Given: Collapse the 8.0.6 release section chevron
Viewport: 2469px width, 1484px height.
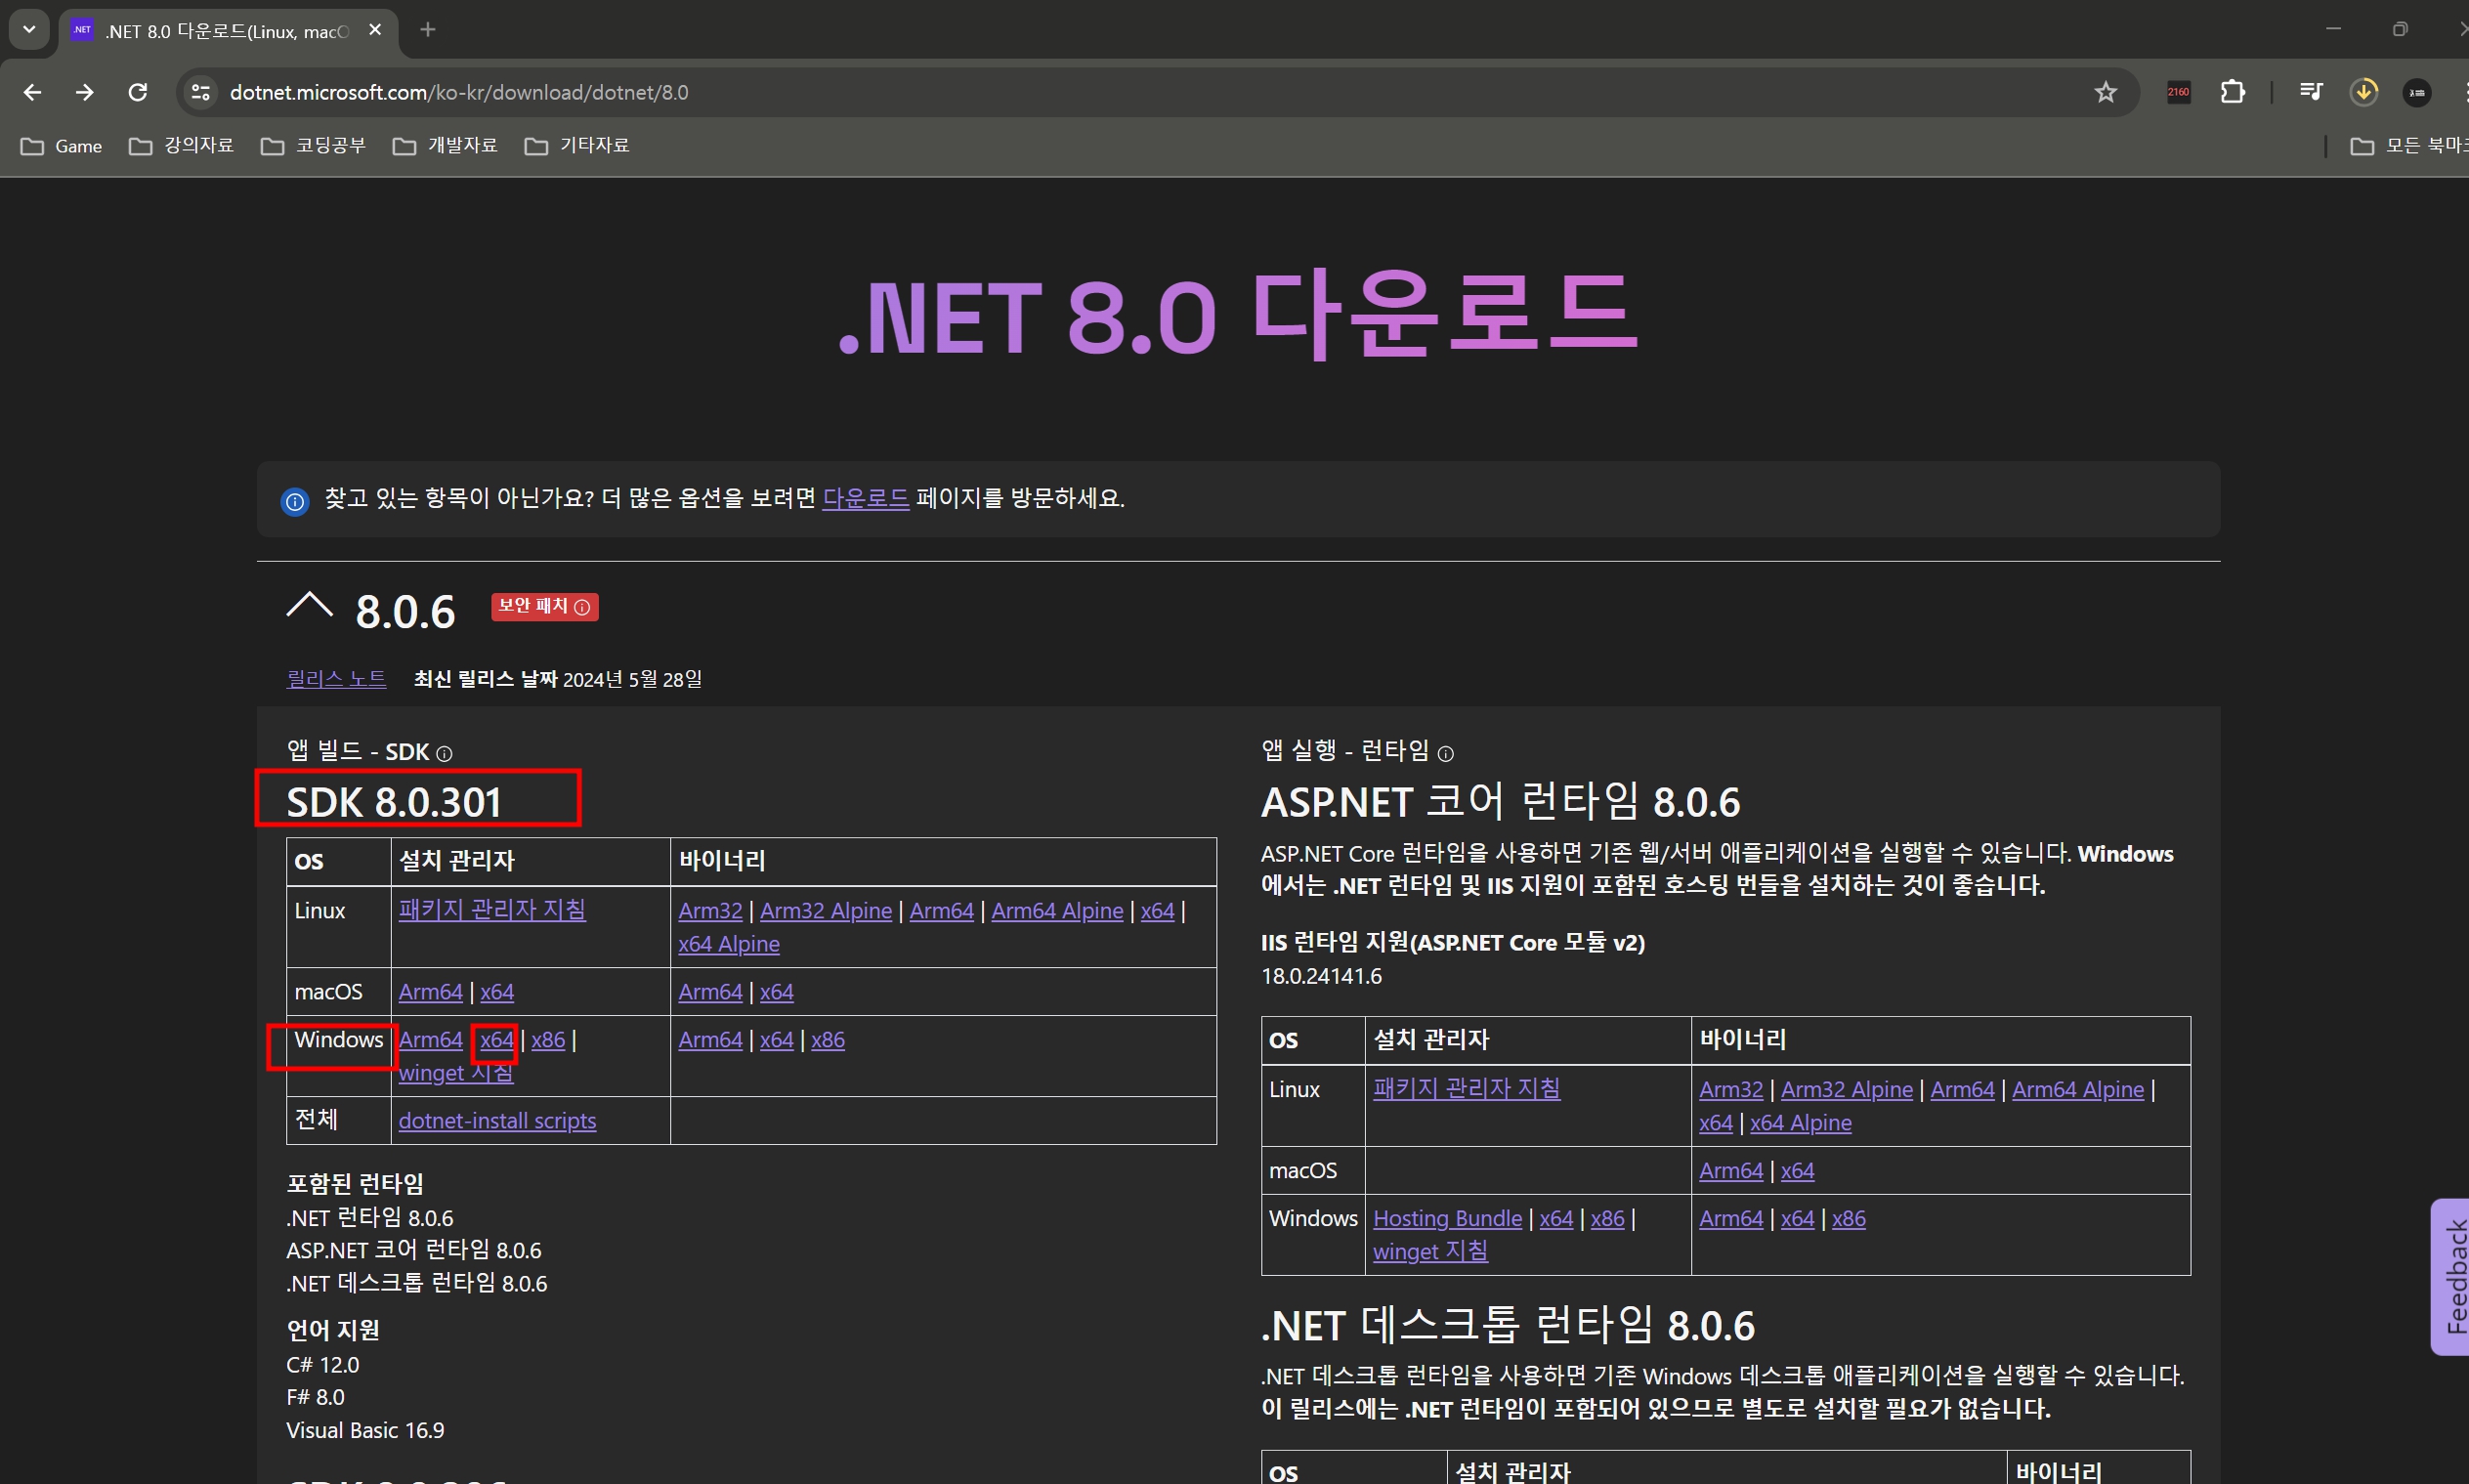Looking at the screenshot, I should (309, 606).
